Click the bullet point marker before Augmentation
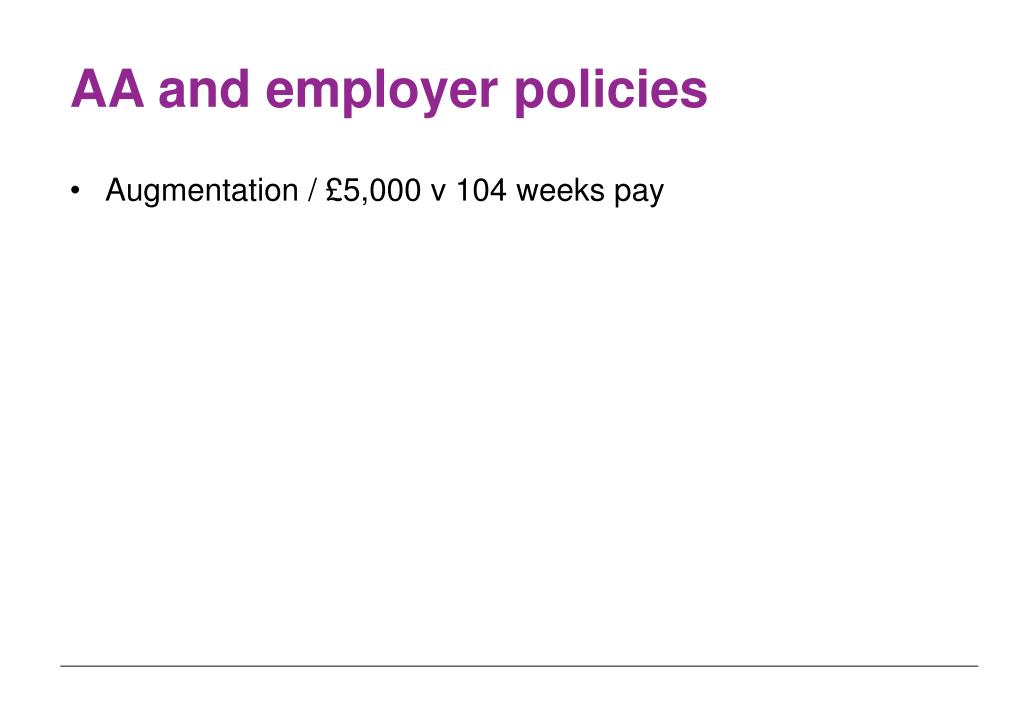The width and height of the screenshot is (1023, 708). (x=76, y=191)
